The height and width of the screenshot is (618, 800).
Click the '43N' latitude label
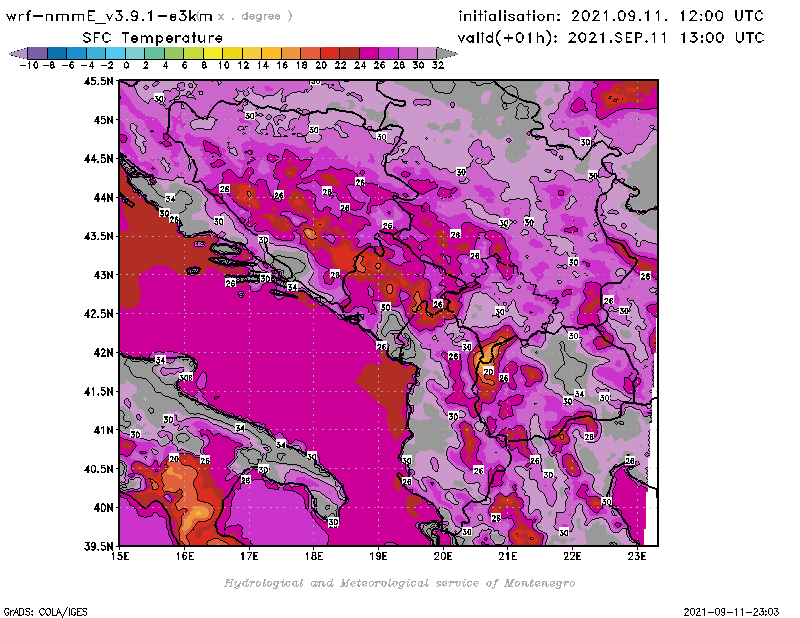click(103, 275)
